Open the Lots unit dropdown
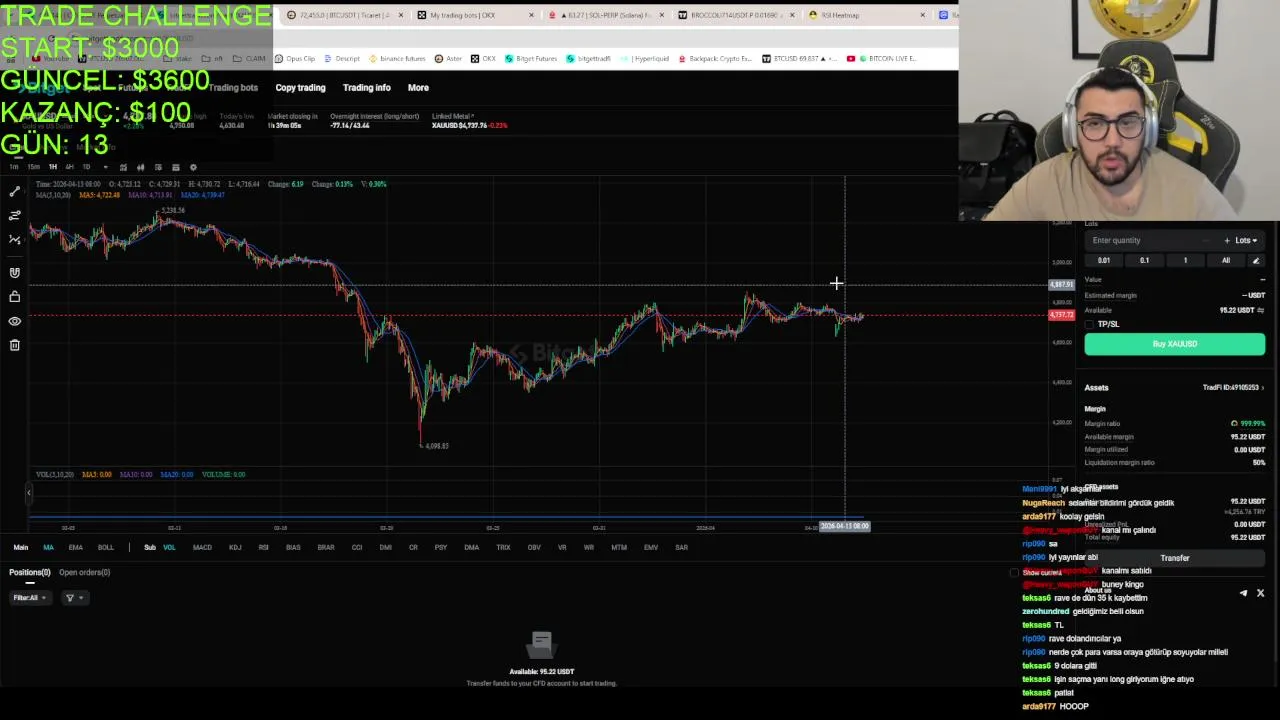 coord(1246,240)
